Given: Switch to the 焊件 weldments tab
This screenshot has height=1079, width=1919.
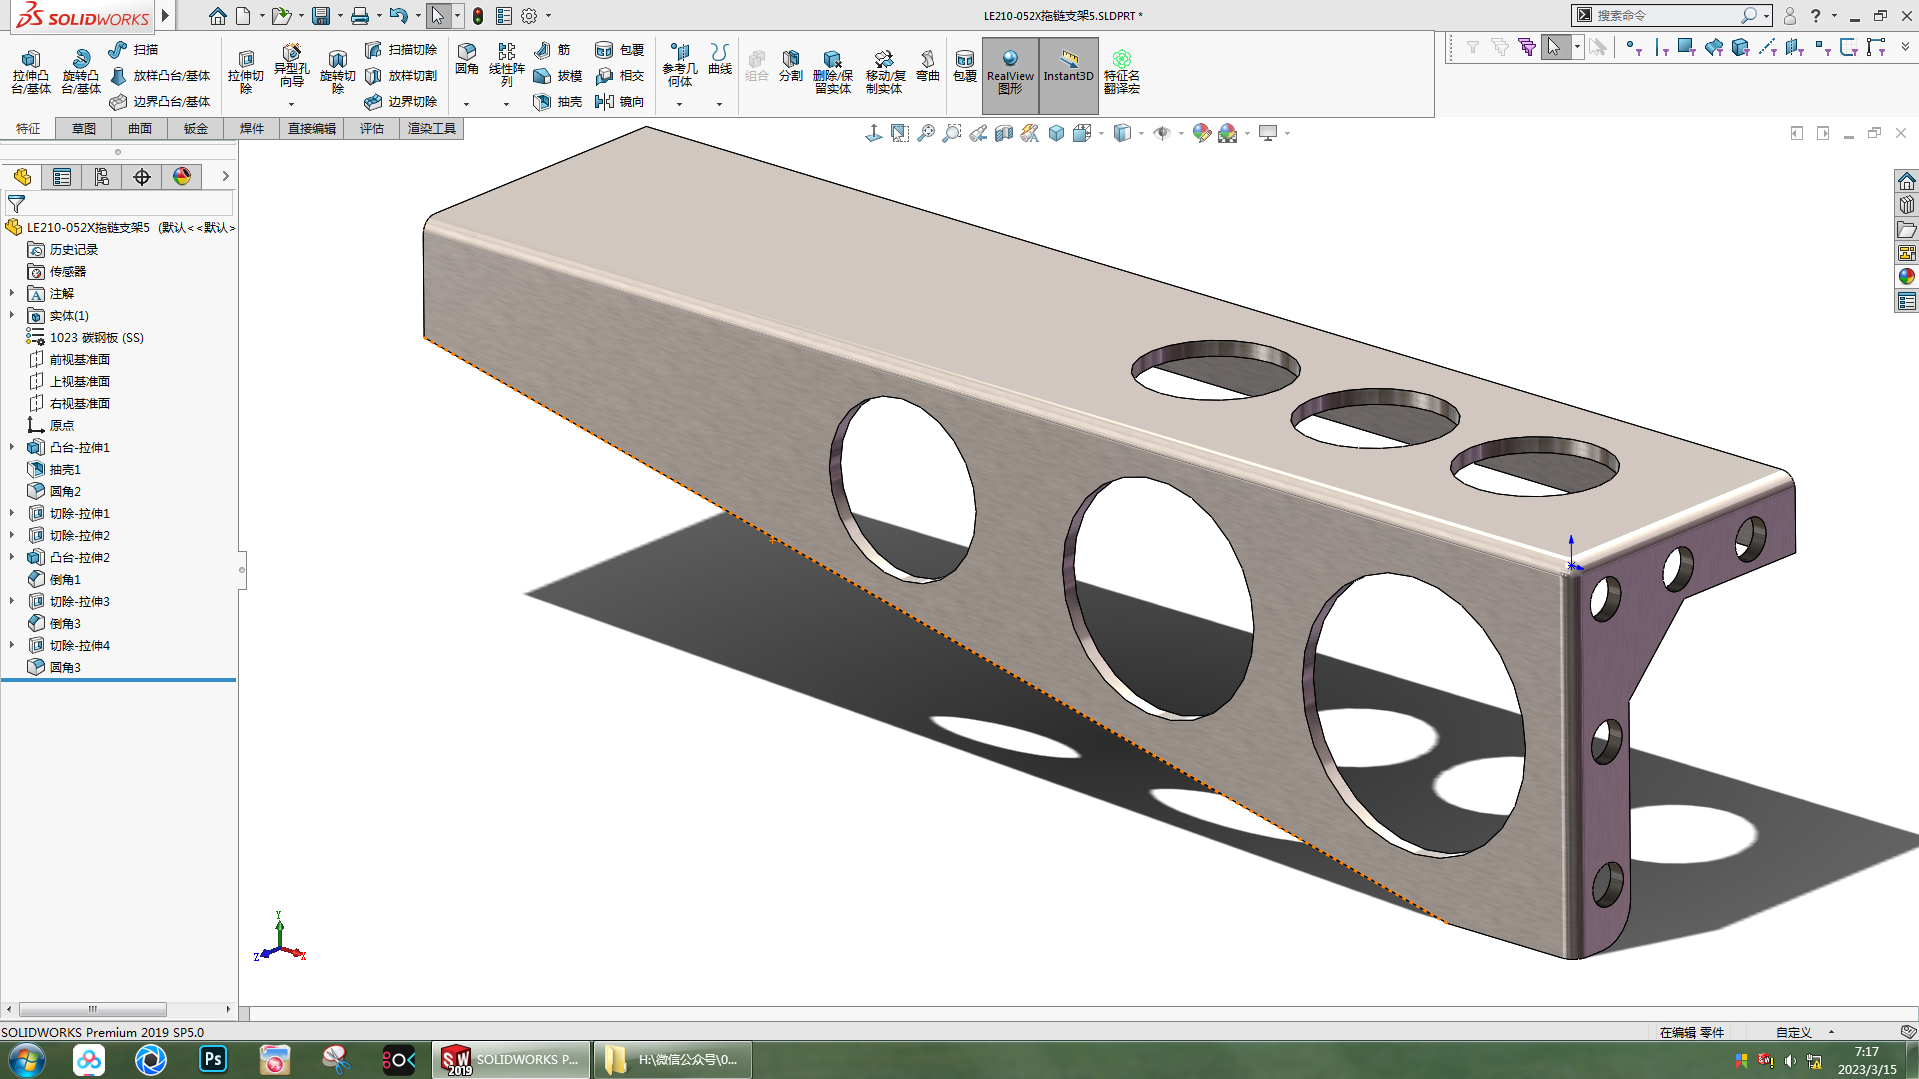Looking at the screenshot, I should (252, 128).
